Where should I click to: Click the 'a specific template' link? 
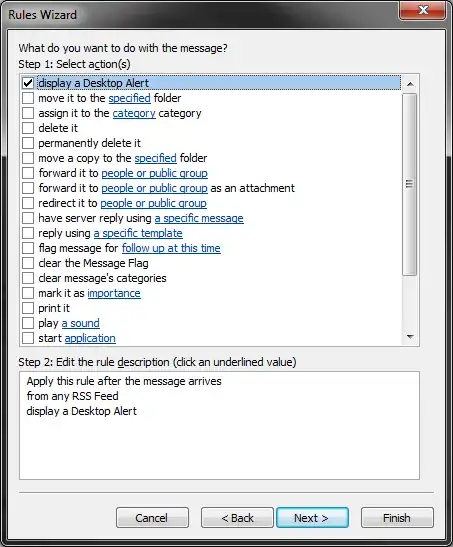(x=138, y=233)
